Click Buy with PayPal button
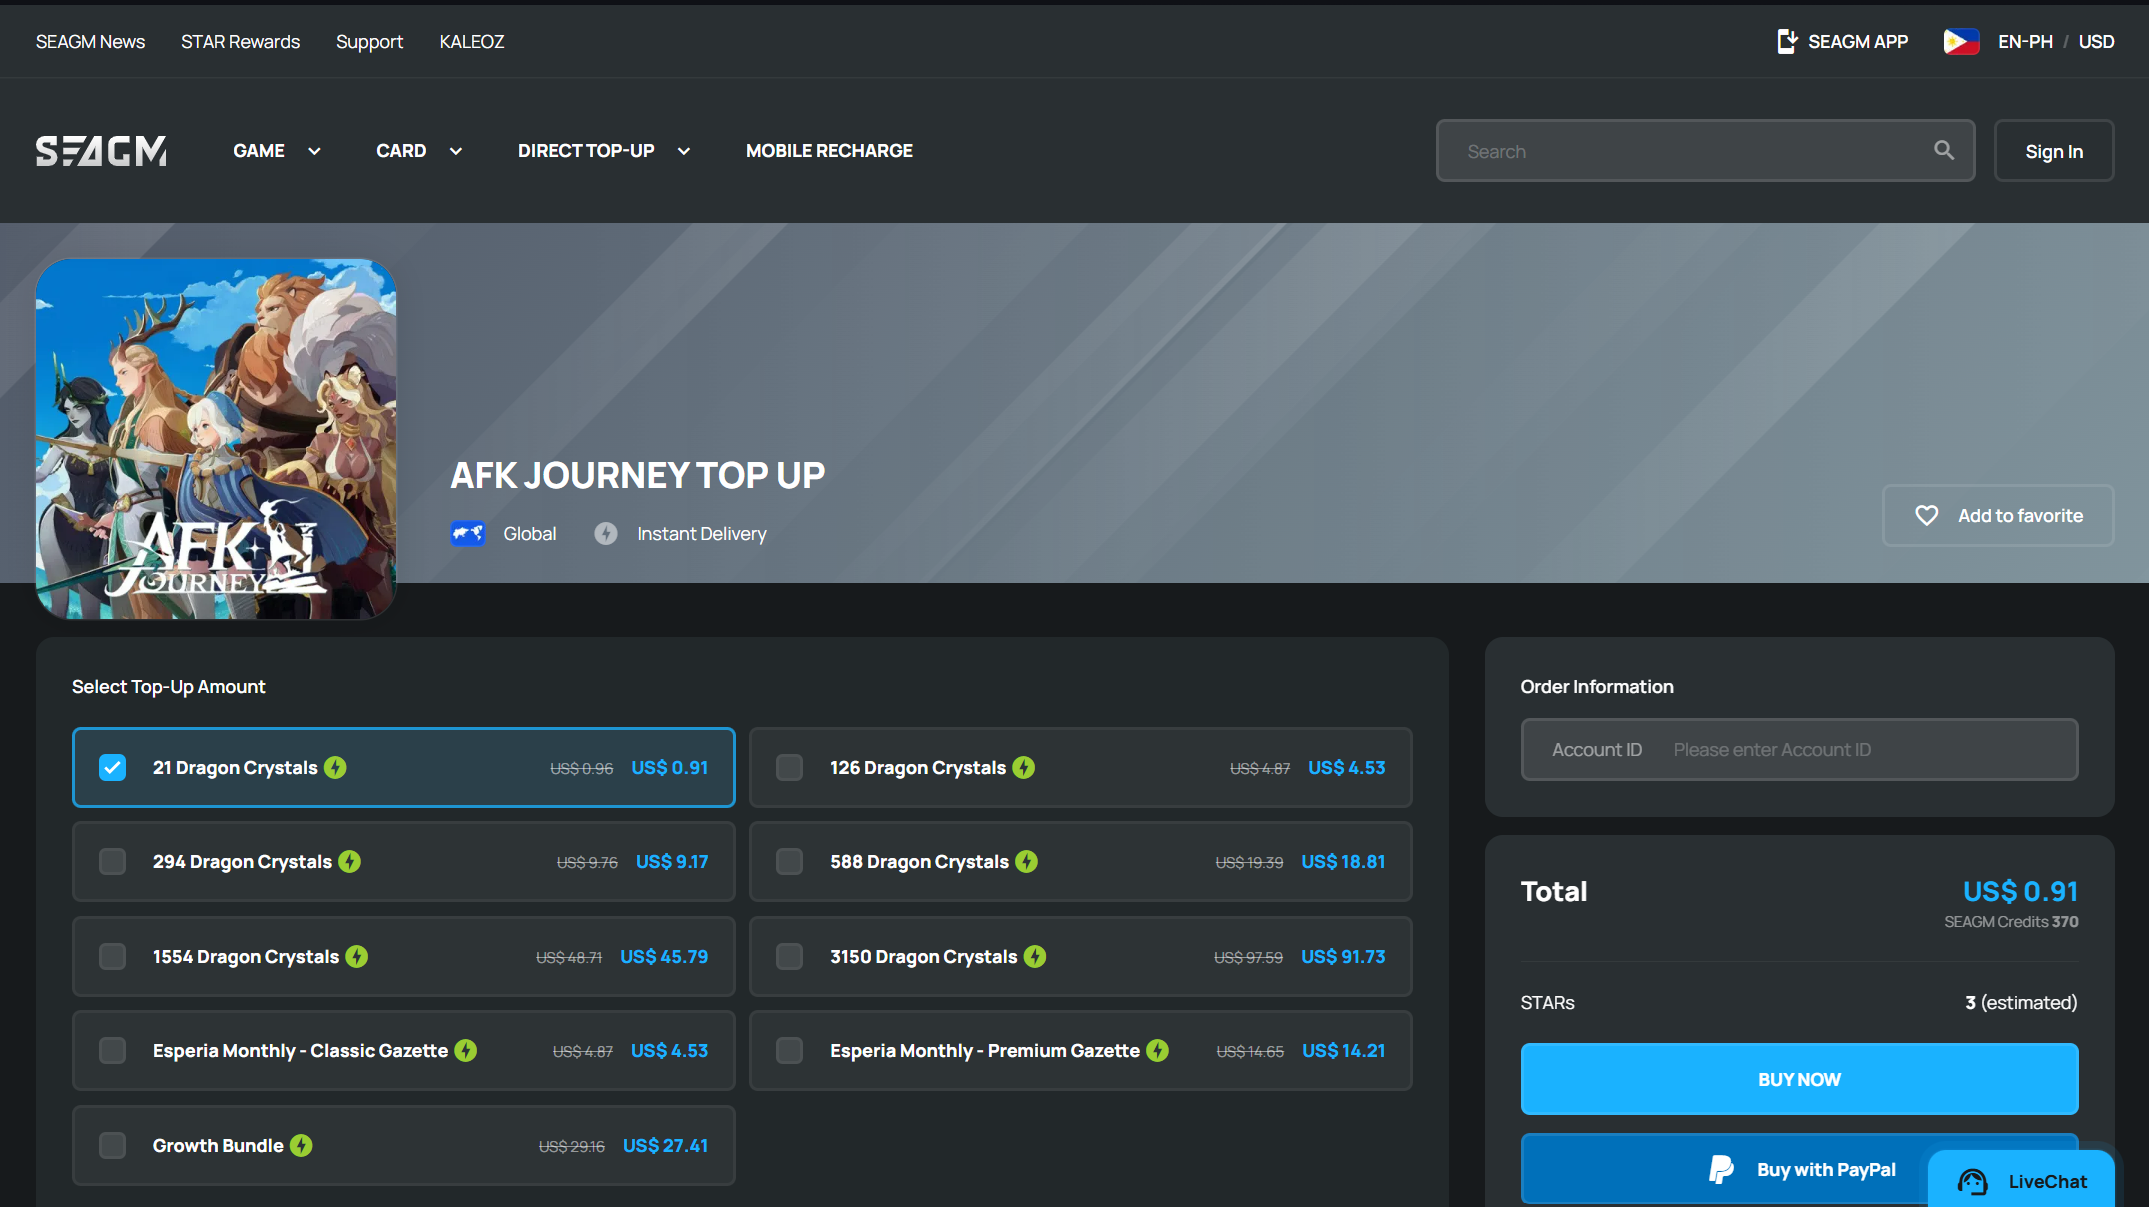2149x1207 pixels. point(1799,1169)
